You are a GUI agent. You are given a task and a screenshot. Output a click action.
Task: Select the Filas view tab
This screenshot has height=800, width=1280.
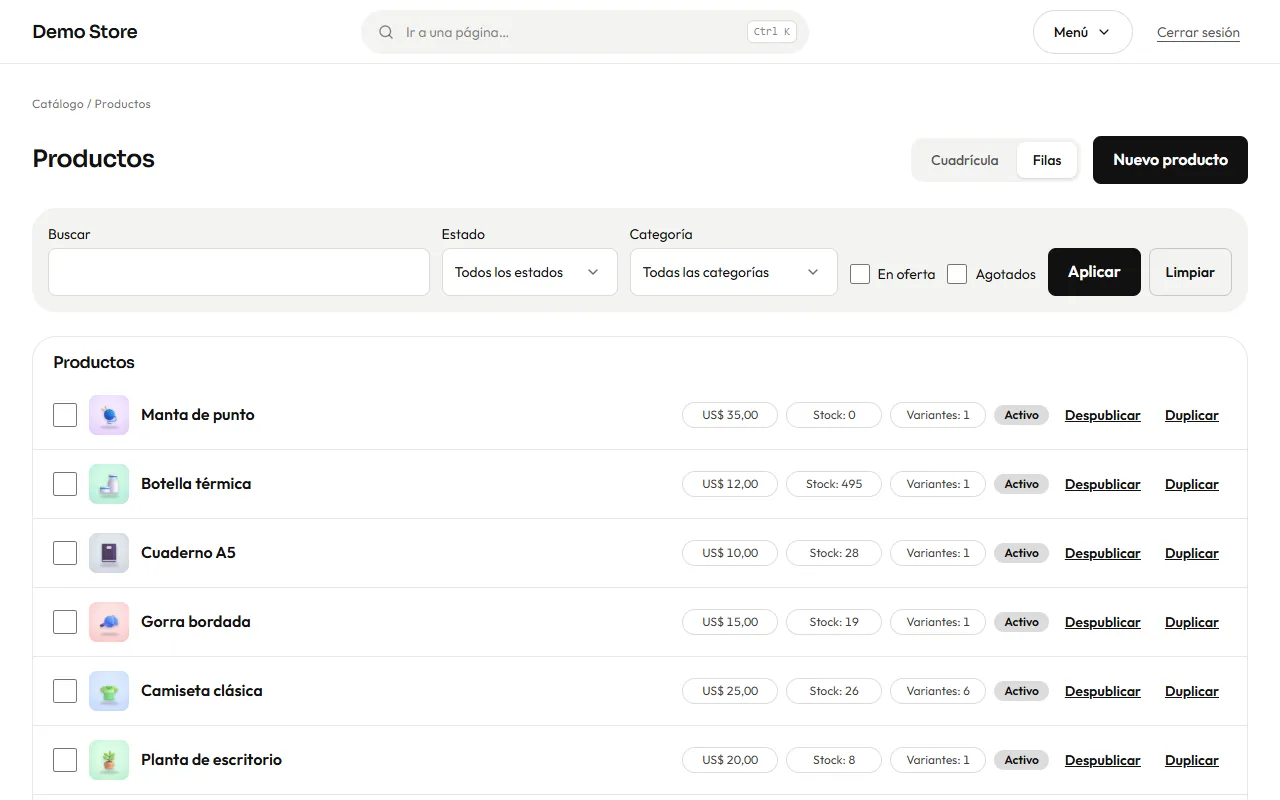pos(1047,160)
